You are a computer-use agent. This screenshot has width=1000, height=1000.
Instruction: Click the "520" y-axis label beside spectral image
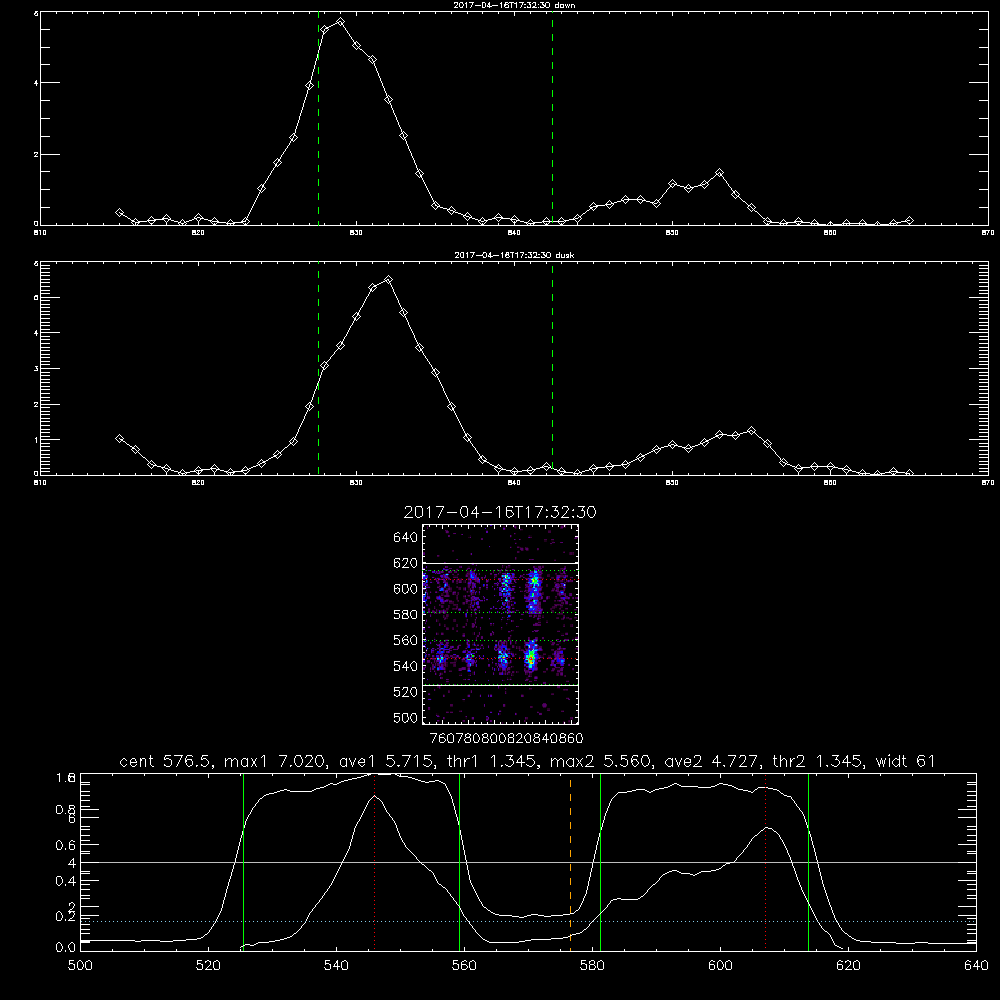406,692
